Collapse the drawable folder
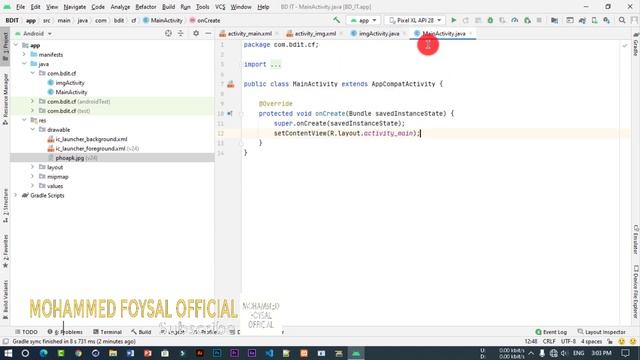This screenshot has width=640, height=360. (33, 129)
